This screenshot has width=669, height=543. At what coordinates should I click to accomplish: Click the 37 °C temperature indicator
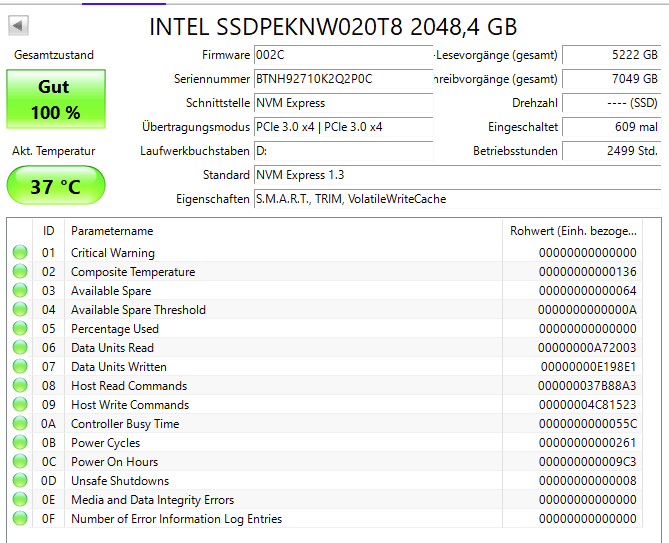click(55, 186)
